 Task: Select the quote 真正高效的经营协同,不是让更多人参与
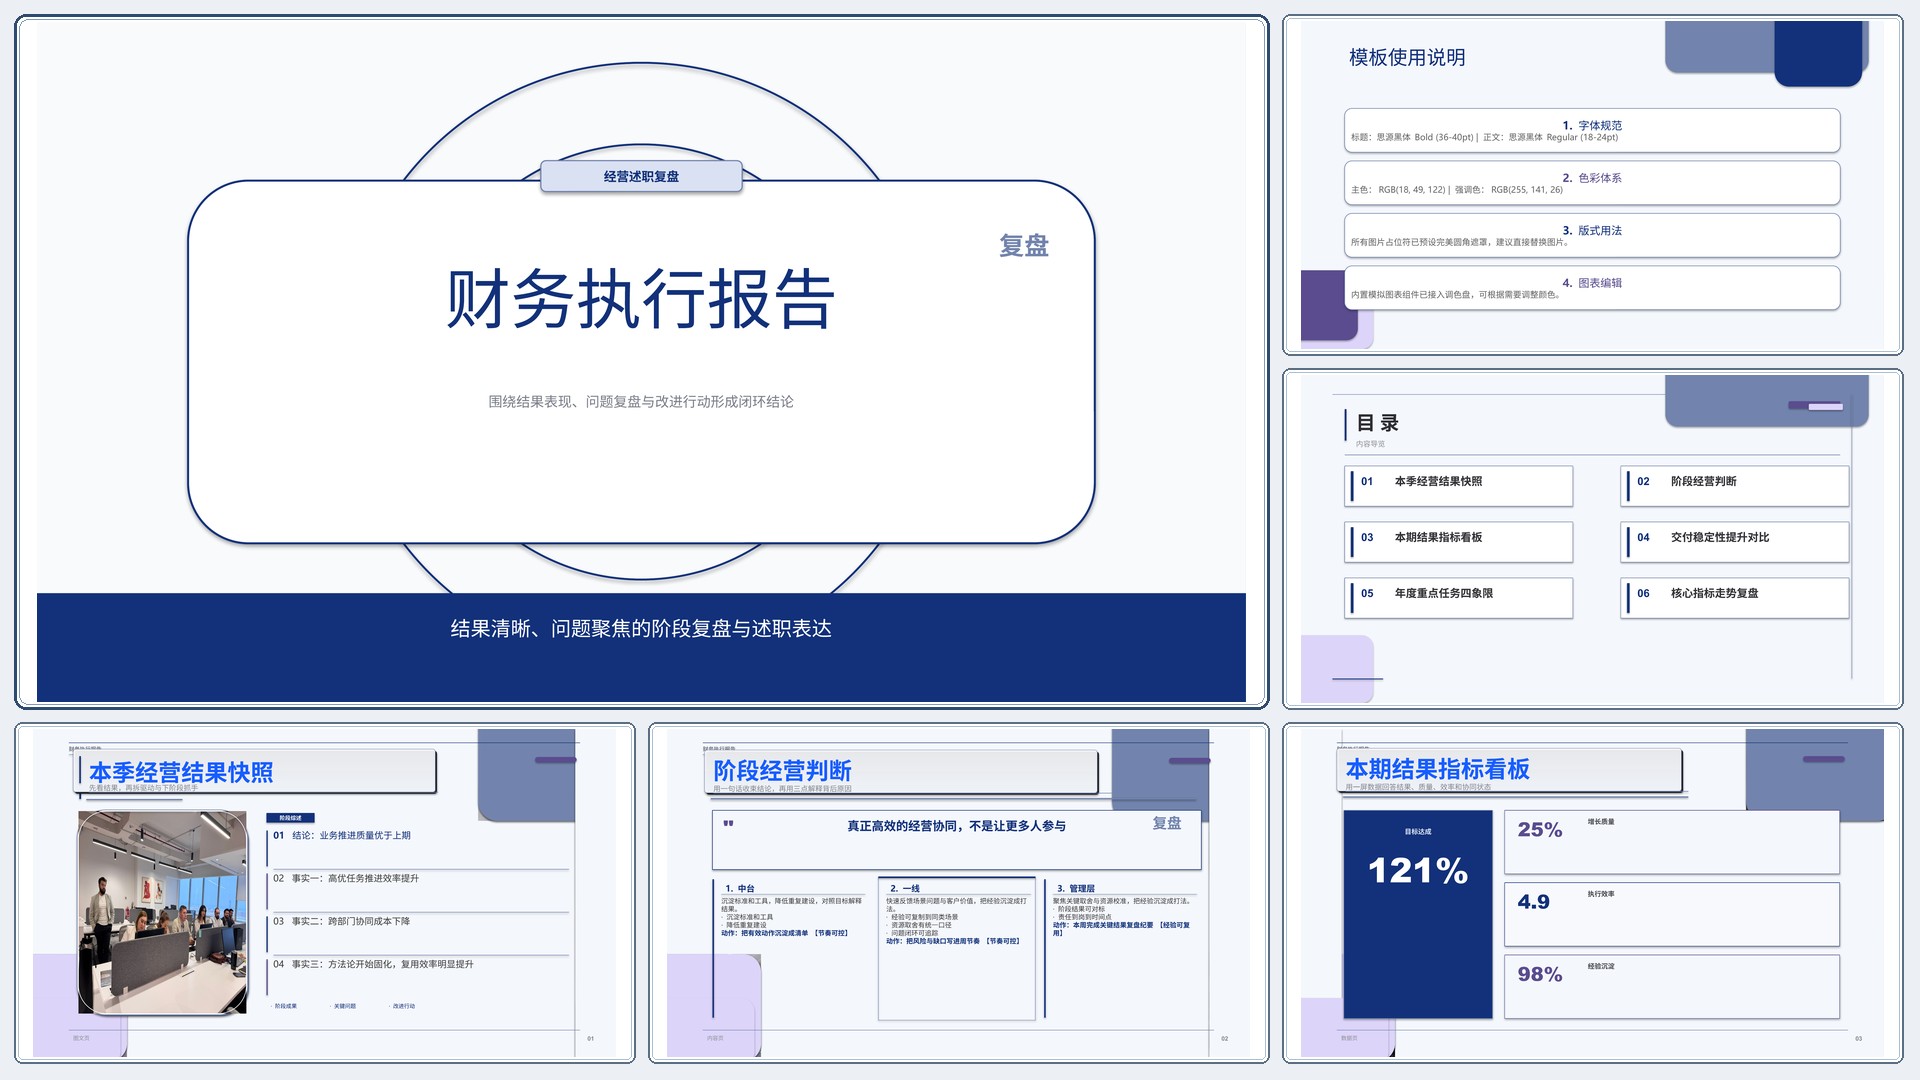point(956,826)
